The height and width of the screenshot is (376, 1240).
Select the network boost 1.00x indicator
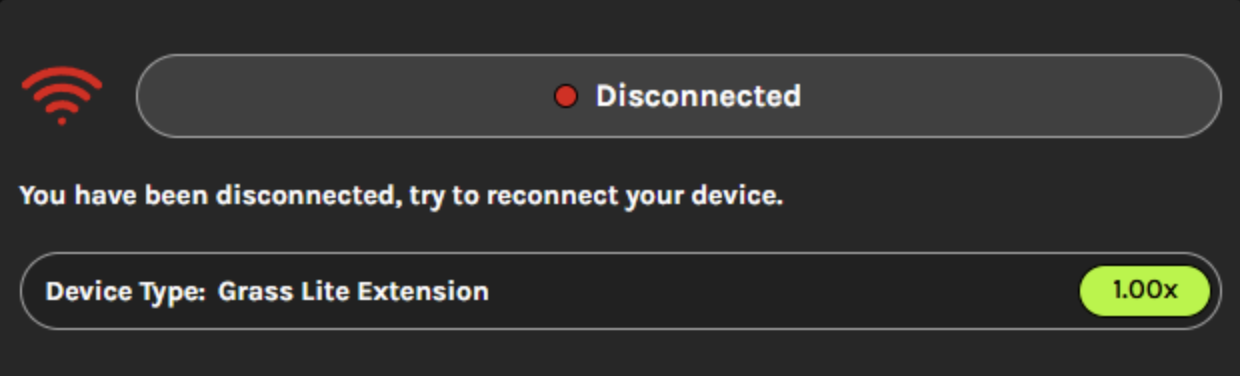pyautogui.click(x=1145, y=291)
